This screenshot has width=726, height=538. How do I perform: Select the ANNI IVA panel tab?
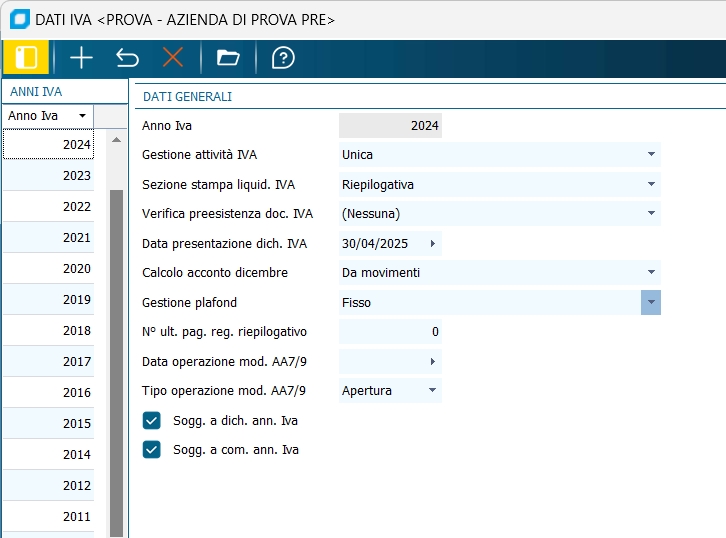(36, 92)
